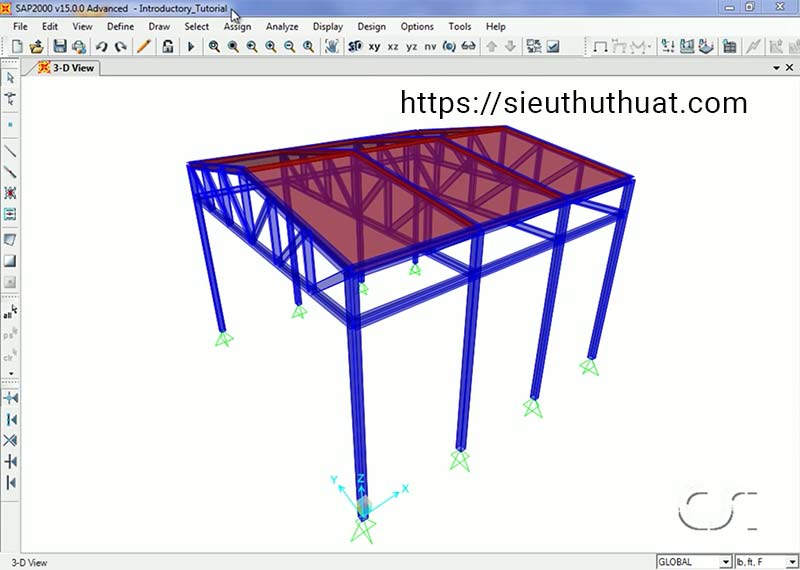Select the Draw Frame/Cable line tool
The width and height of the screenshot is (800, 570).
[x=10, y=151]
